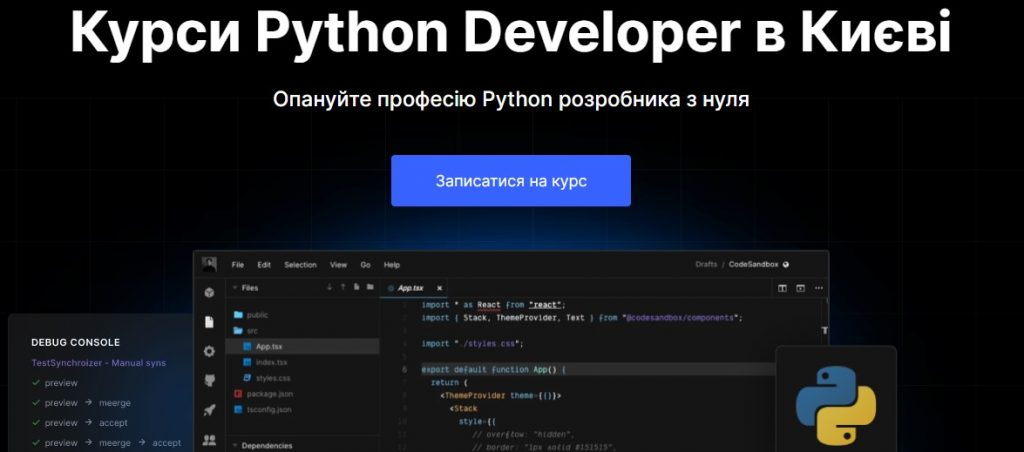This screenshot has height=452, width=1024.
Task: Click the console row preview → accept
Action: (x=80, y=423)
